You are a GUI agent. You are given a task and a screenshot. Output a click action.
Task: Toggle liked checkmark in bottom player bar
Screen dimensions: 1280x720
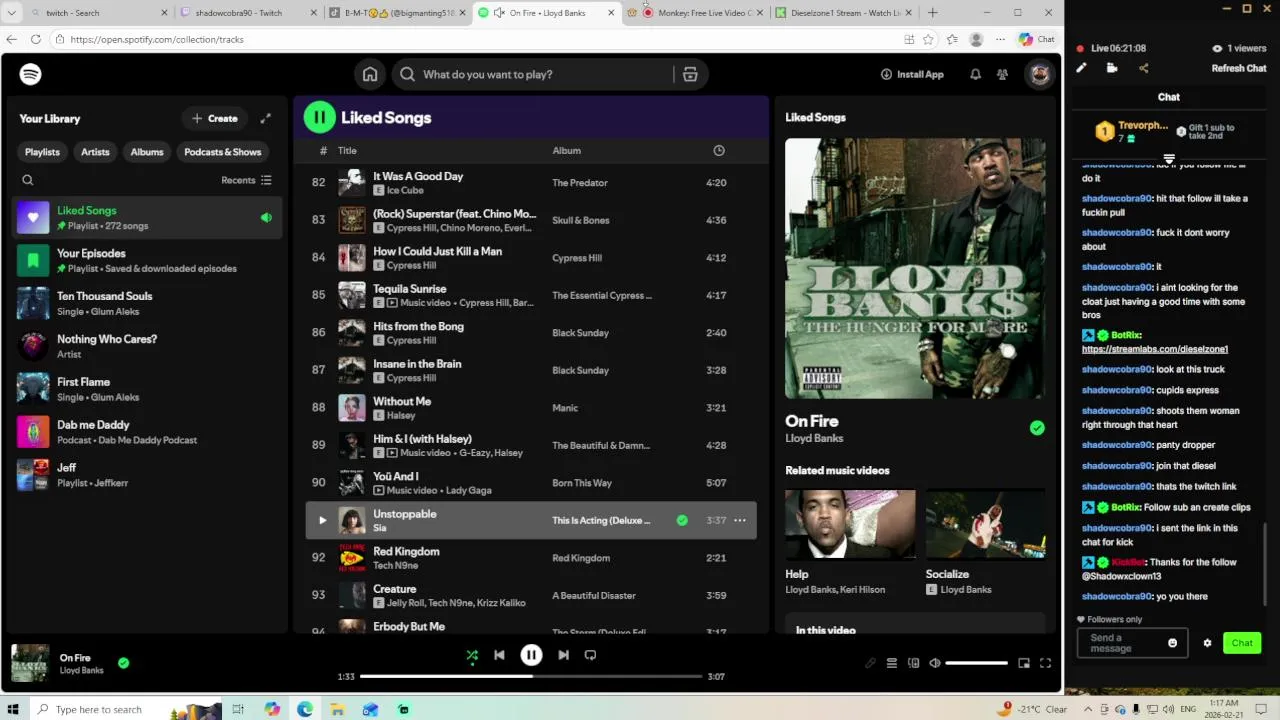pos(123,662)
